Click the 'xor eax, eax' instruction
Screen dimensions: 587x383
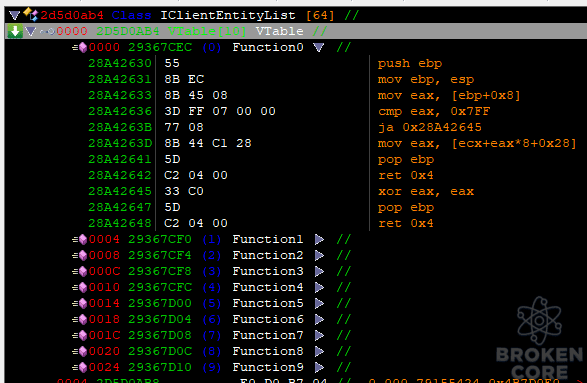426,192
